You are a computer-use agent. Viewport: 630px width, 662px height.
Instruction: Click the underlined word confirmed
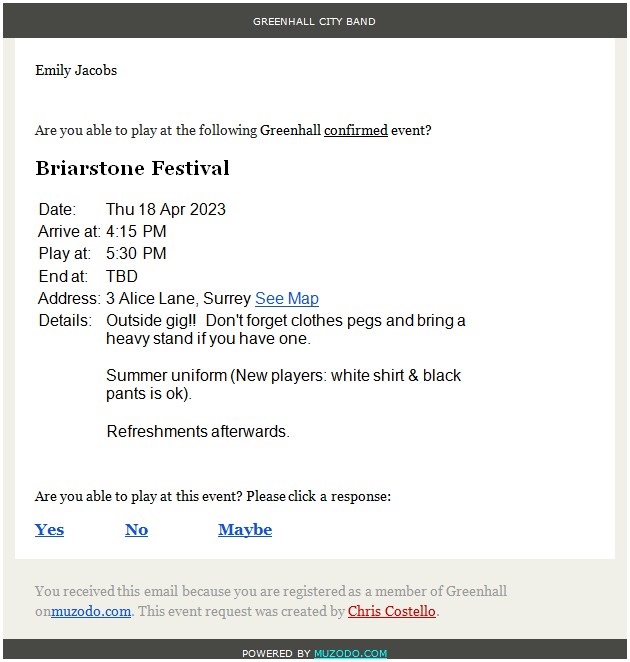click(x=355, y=131)
